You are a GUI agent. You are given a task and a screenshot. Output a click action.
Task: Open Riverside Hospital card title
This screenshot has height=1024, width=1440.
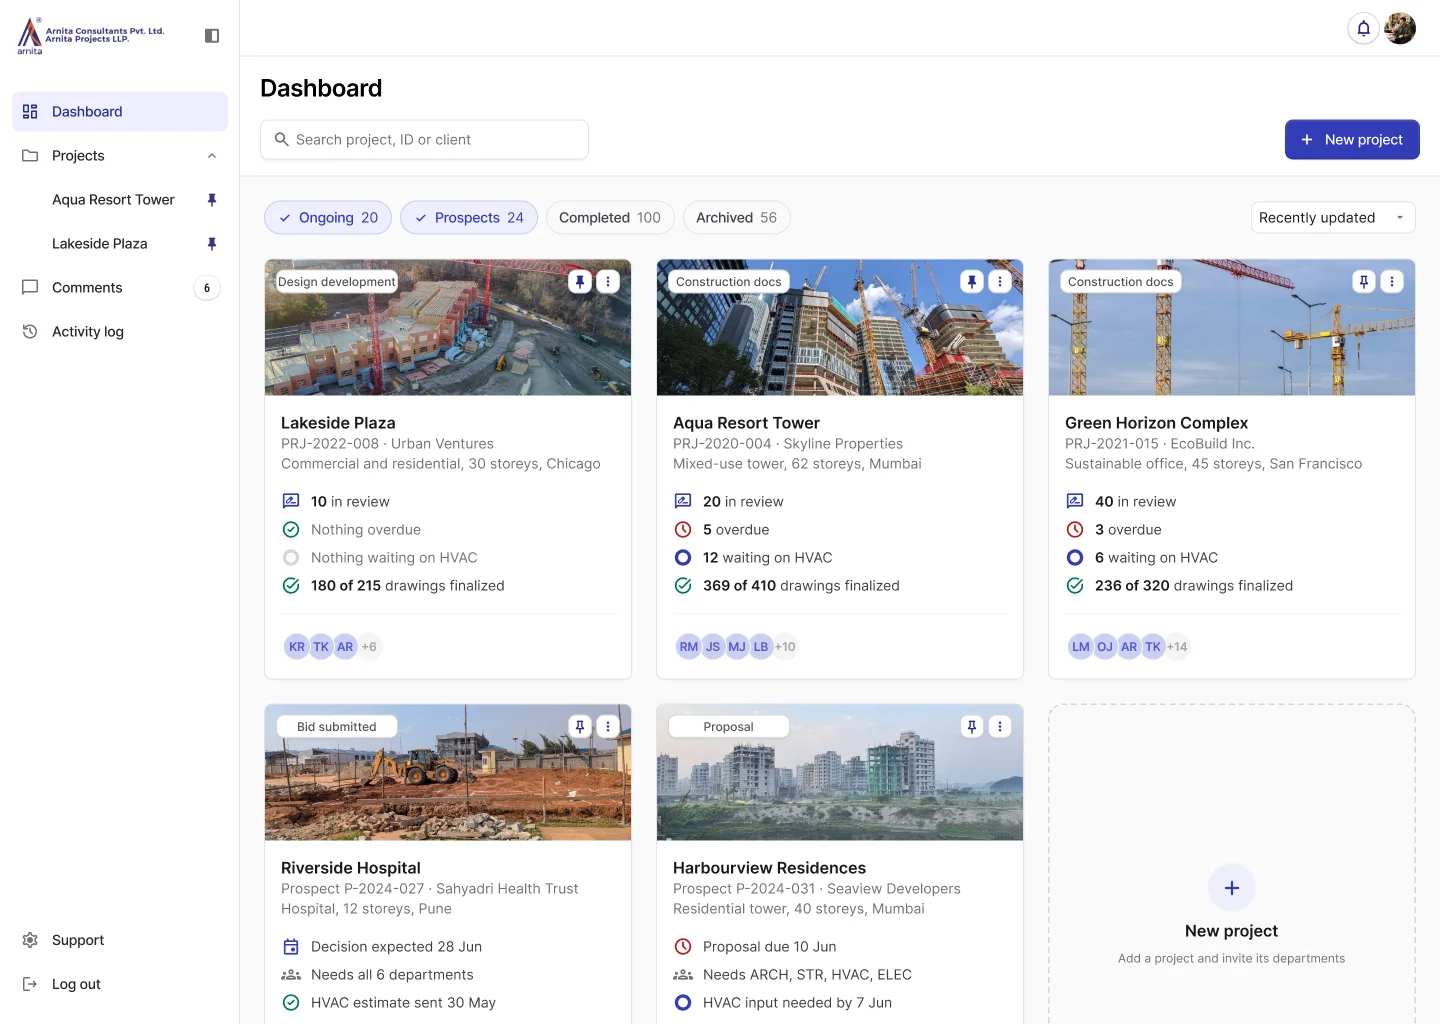(x=351, y=868)
